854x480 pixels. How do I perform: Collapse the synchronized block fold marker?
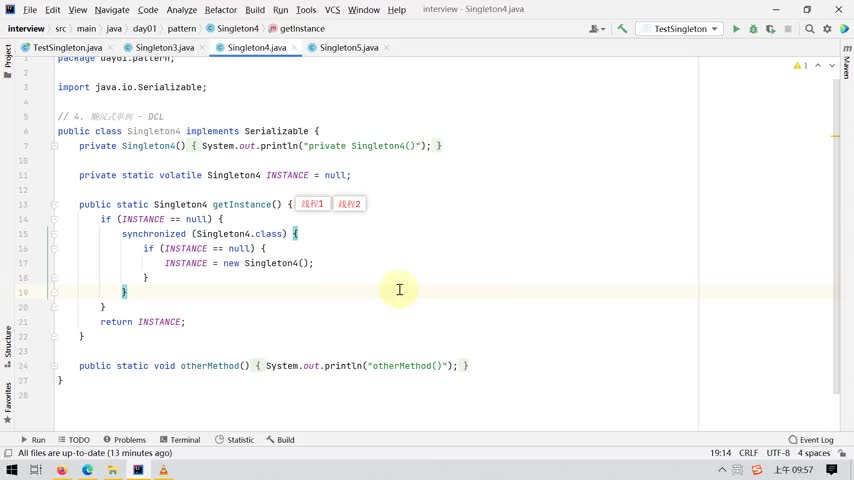54,234
